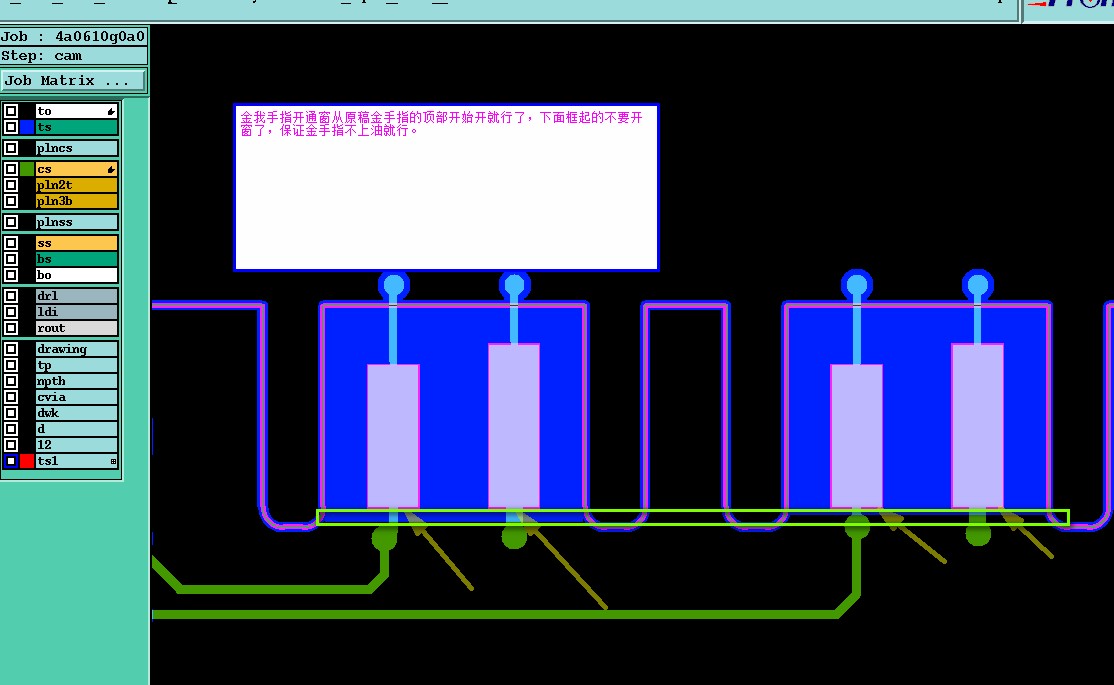Toggle the checkbox for layer ts
Screen dimensions: 1114x685
11,127
